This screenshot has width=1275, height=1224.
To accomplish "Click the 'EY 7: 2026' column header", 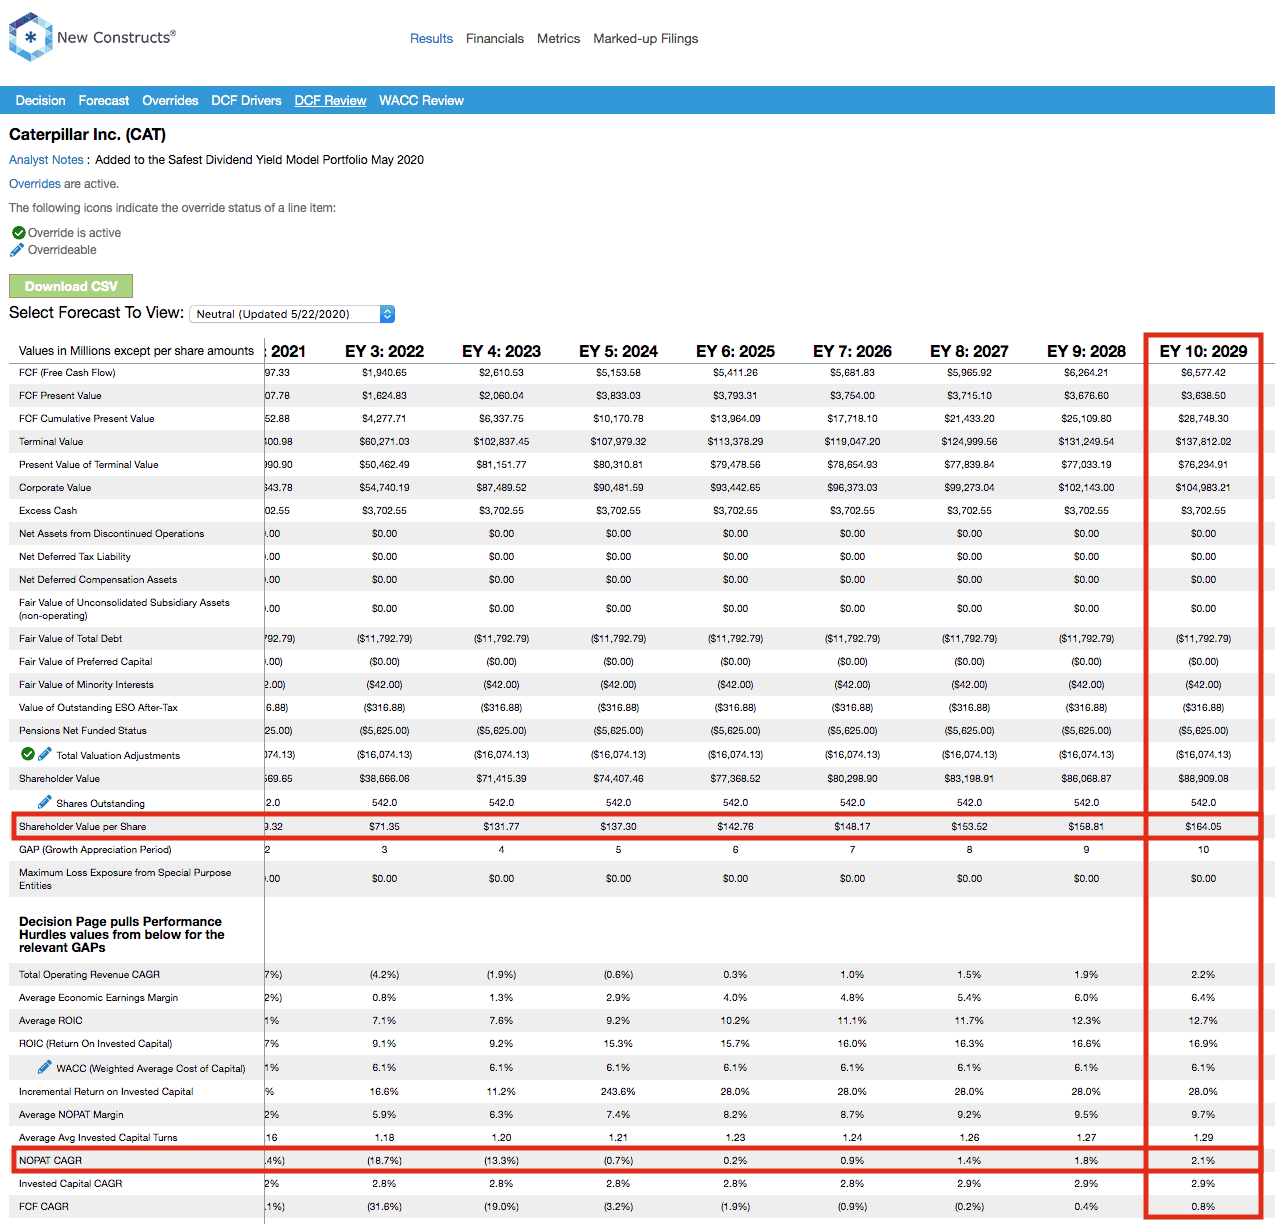I will [852, 351].
